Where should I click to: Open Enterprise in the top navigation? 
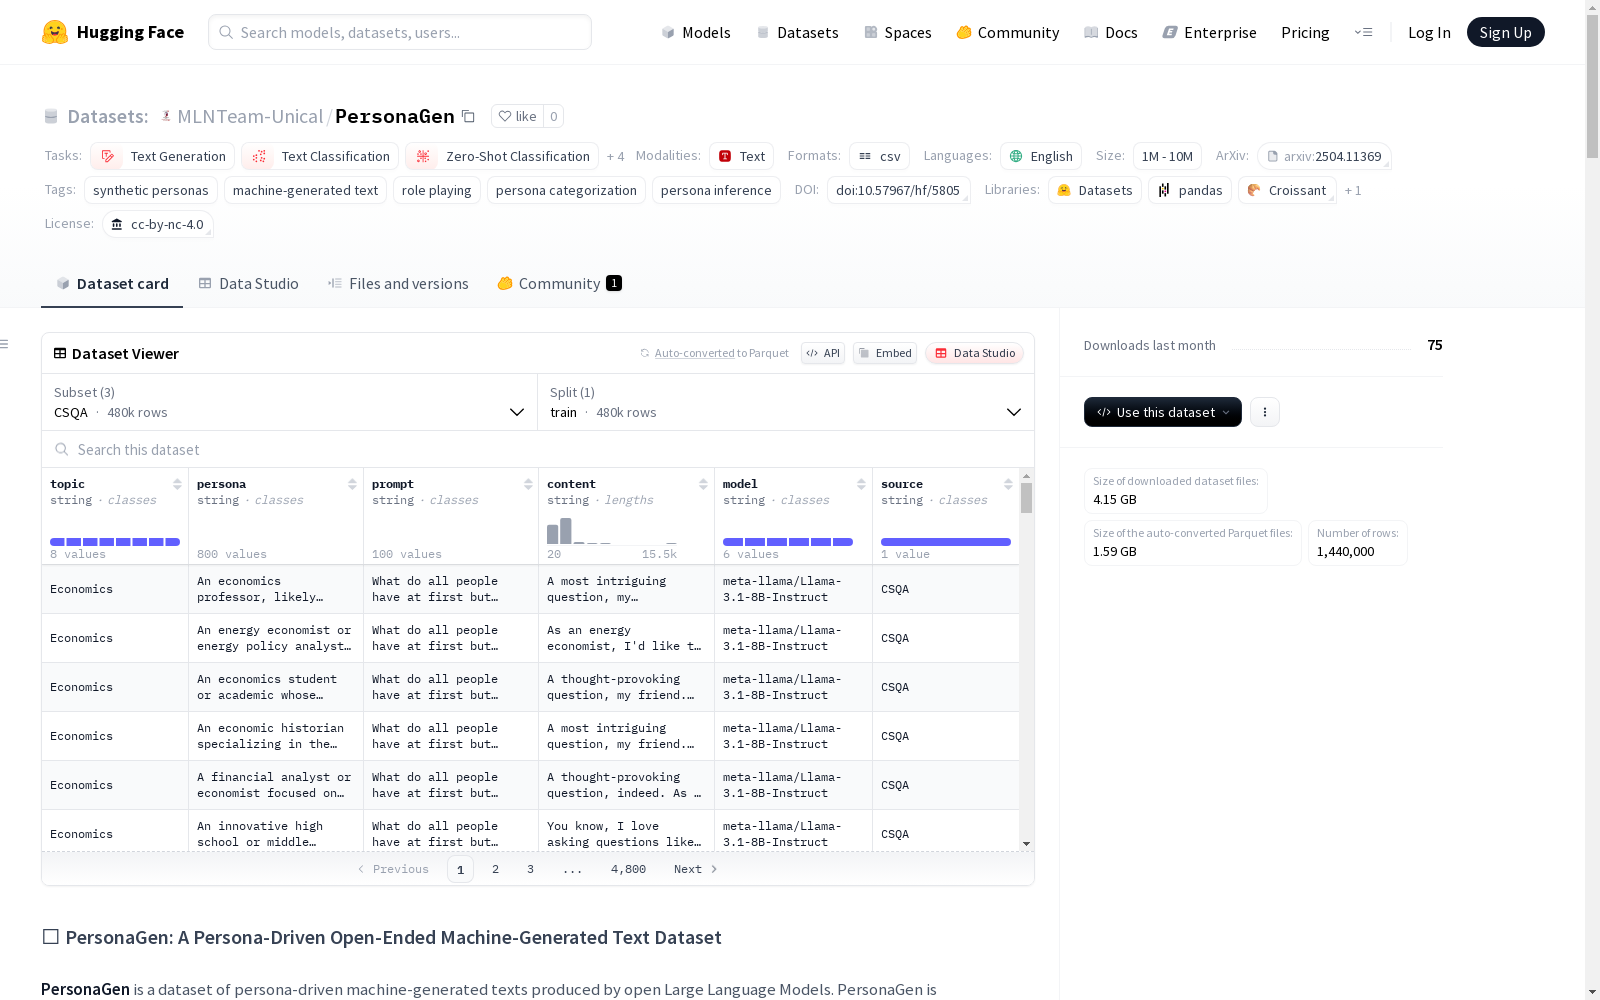point(1209,32)
